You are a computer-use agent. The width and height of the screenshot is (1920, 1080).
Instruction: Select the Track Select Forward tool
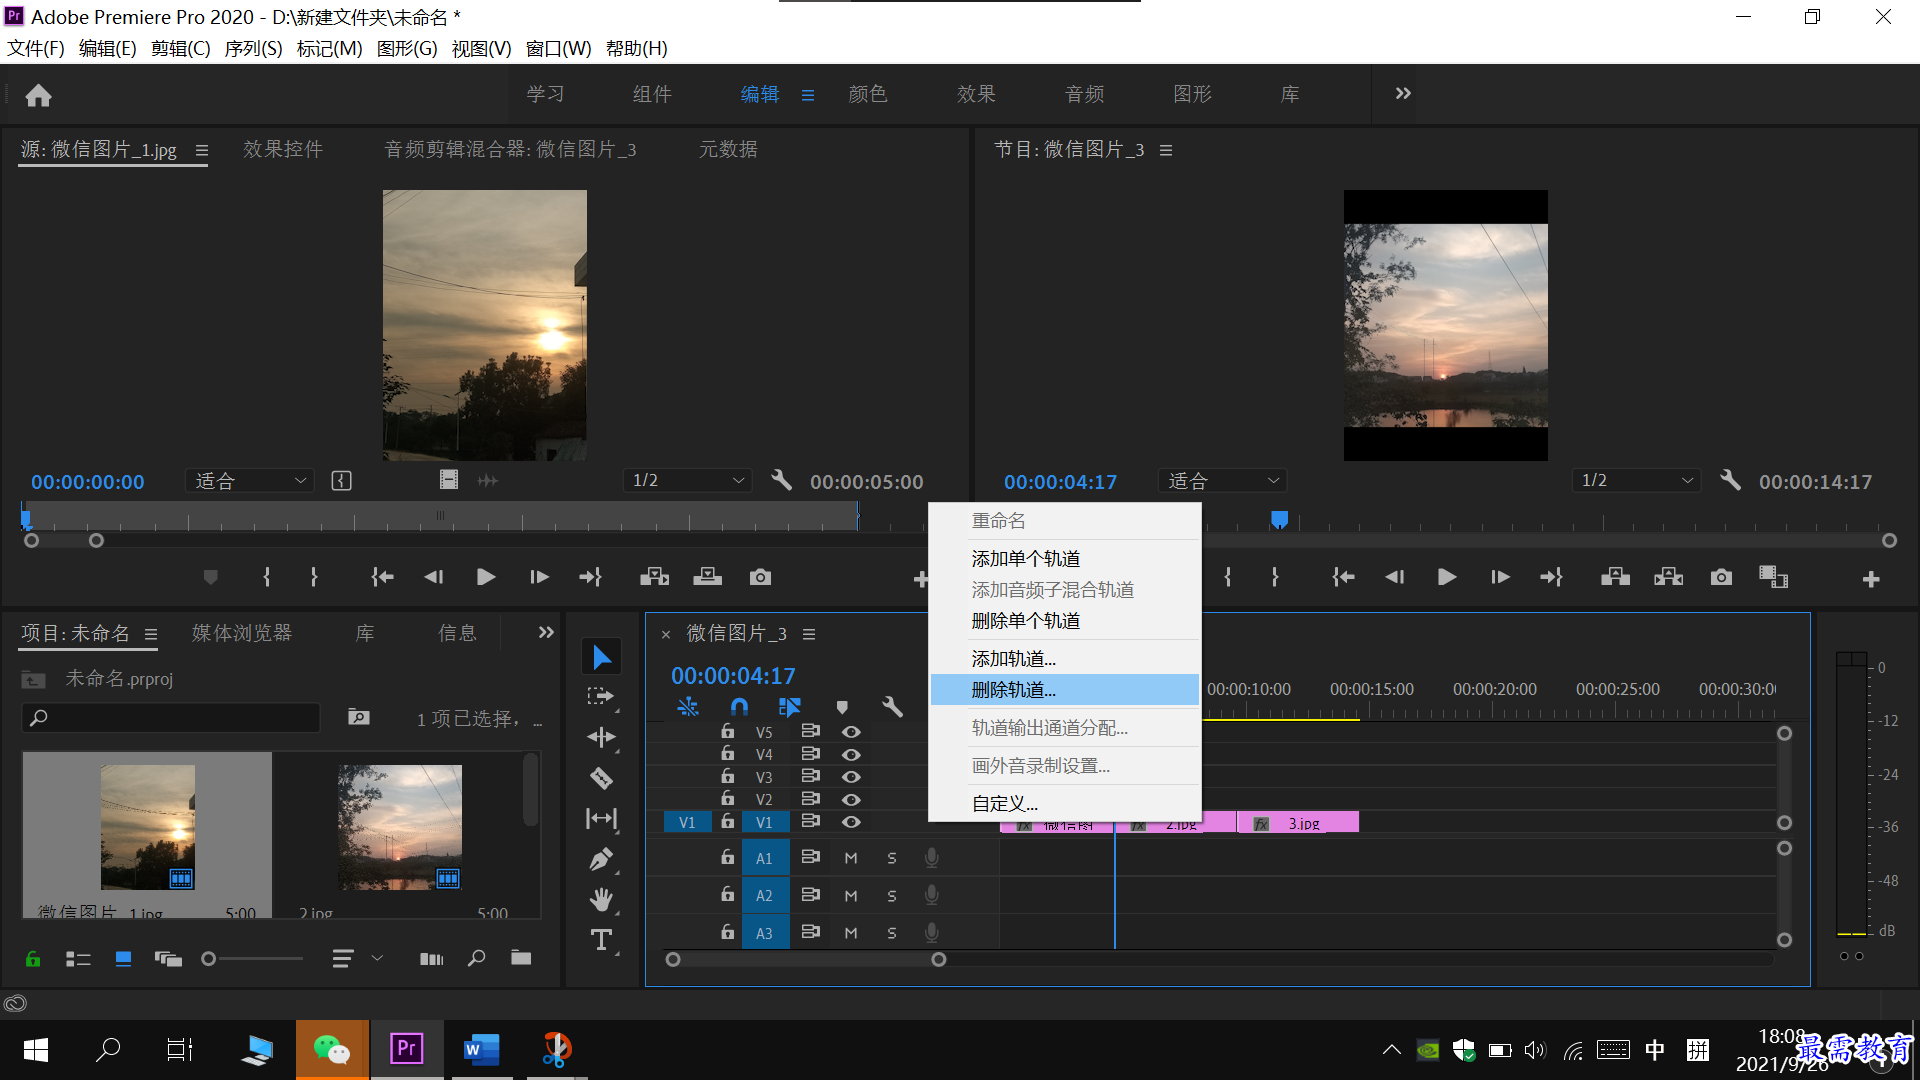pos(601,697)
